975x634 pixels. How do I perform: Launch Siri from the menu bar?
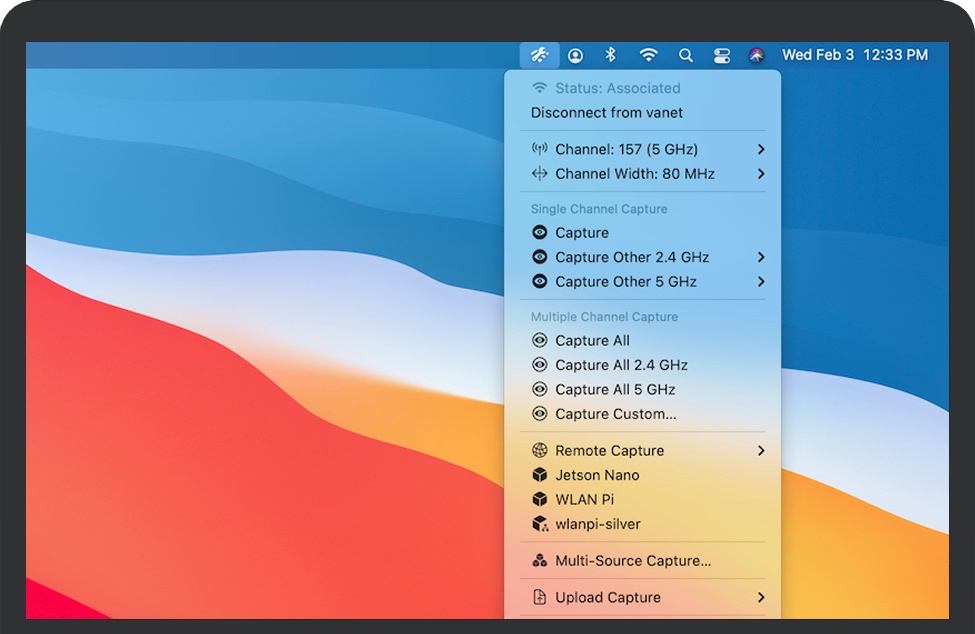point(757,56)
